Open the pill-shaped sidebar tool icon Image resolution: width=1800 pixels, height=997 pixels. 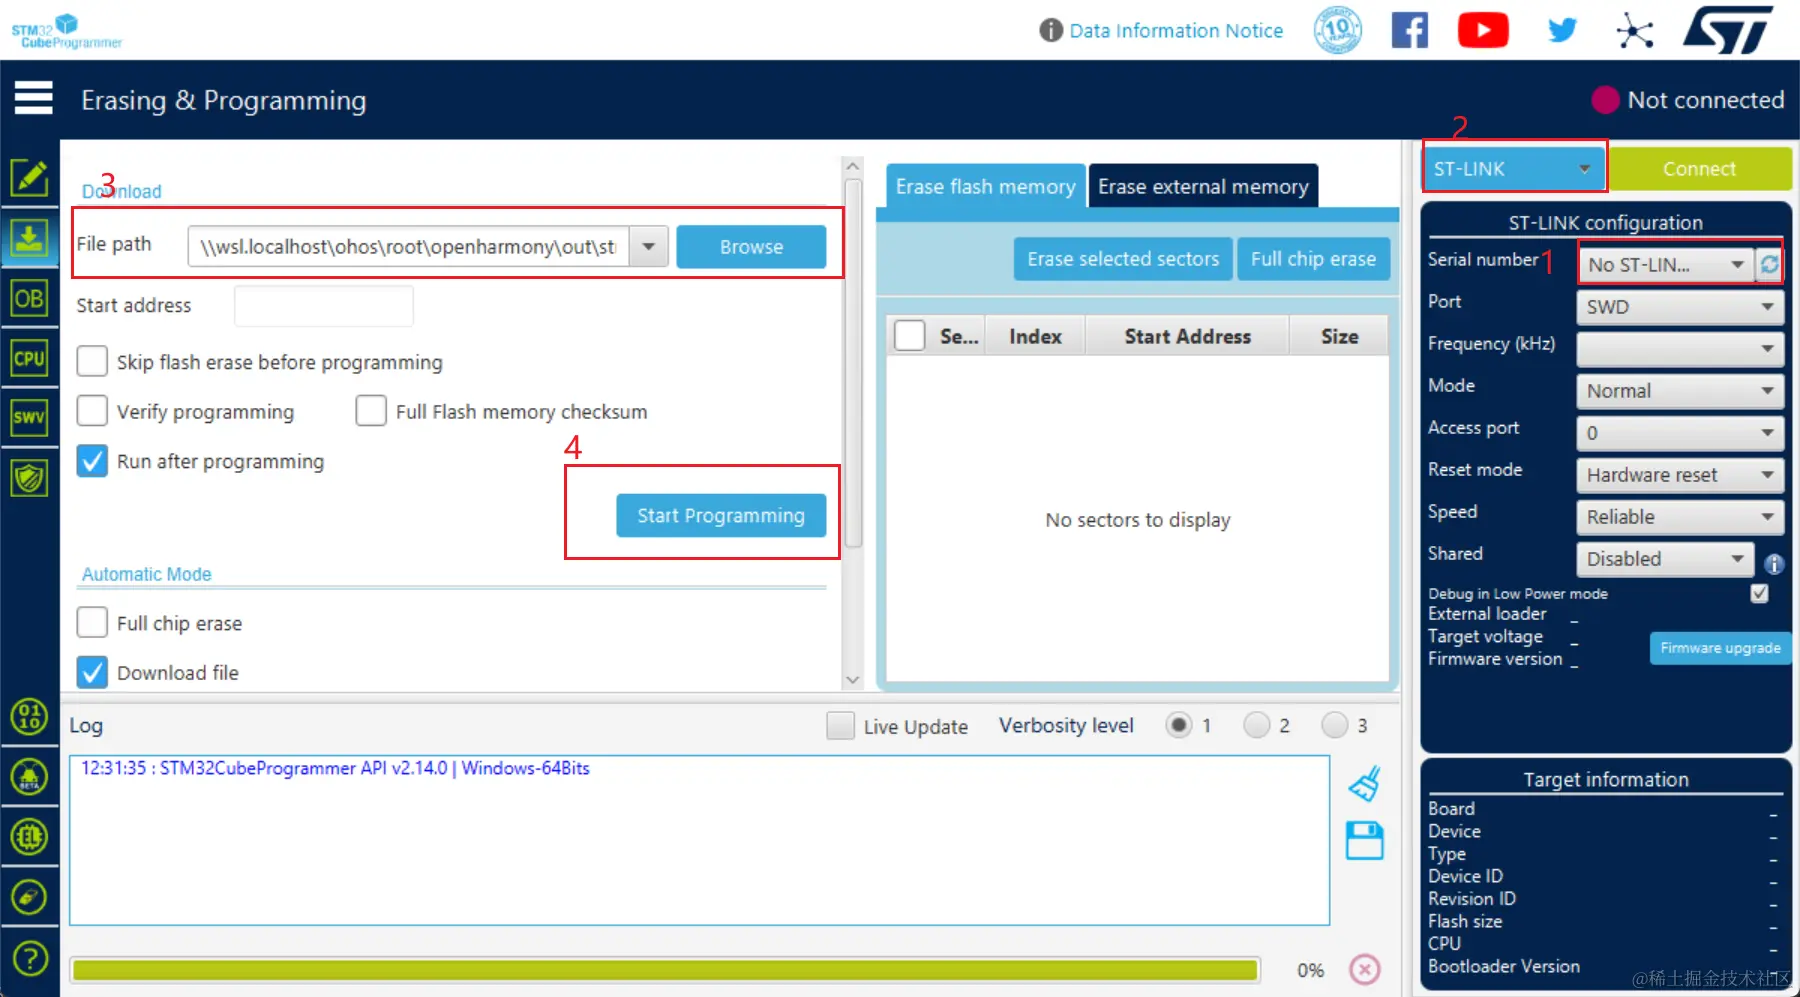(x=29, y=897)
